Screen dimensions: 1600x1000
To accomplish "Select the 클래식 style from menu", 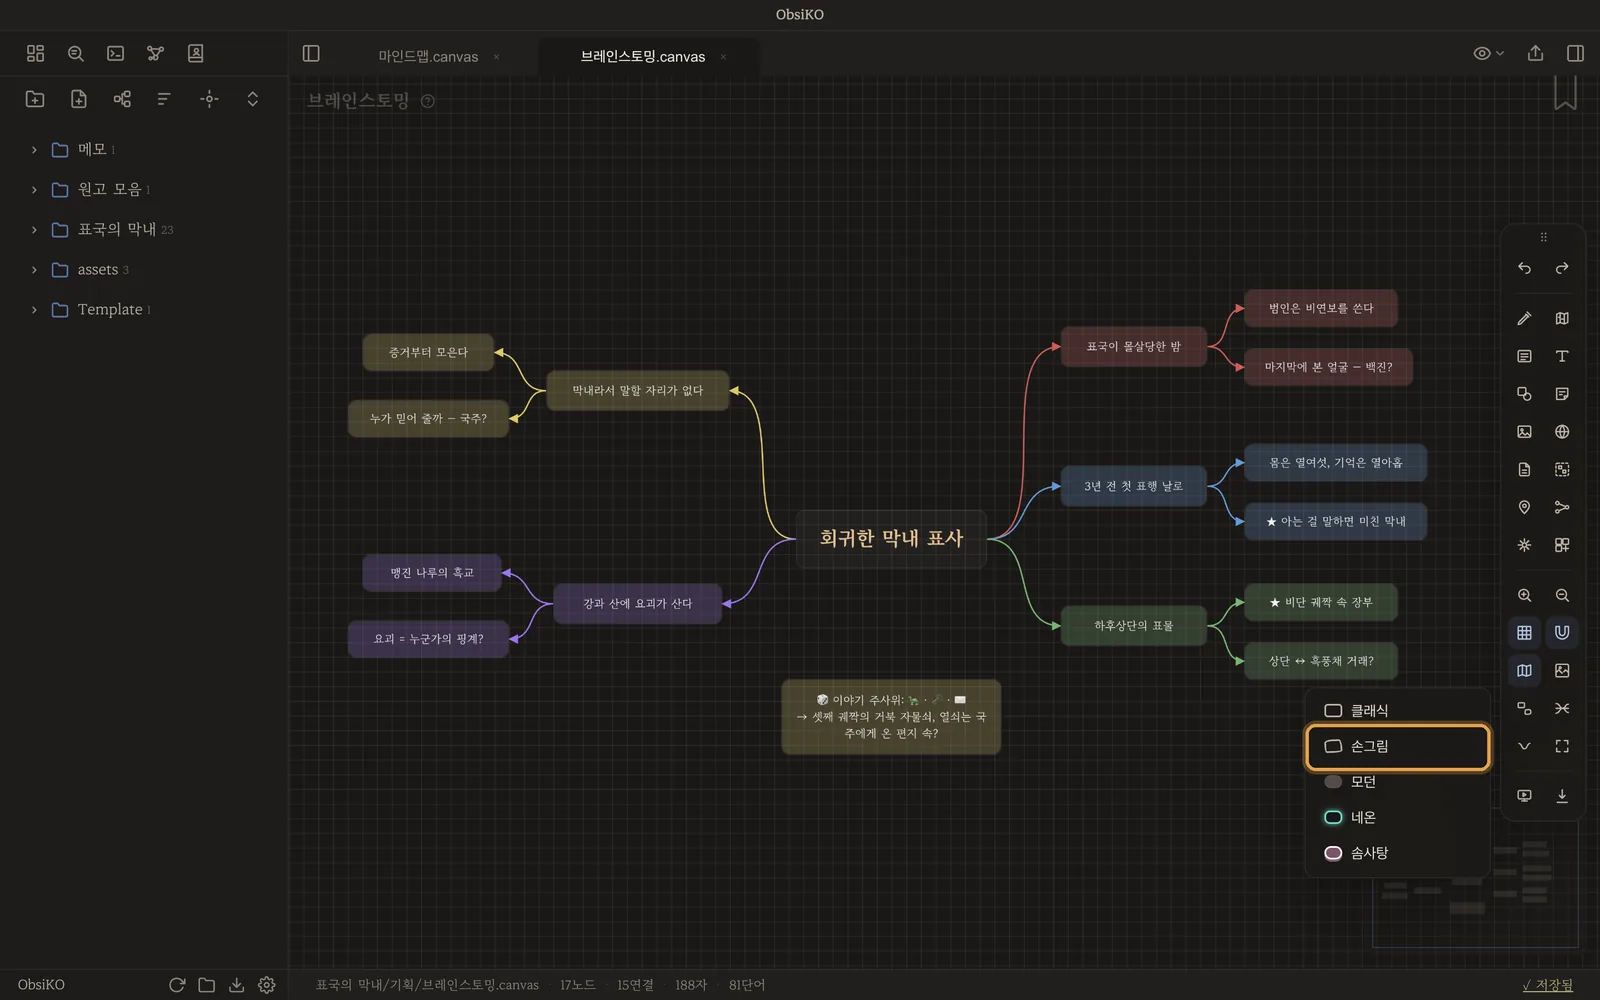I will pyautogui.click(x=1397, y=710).
